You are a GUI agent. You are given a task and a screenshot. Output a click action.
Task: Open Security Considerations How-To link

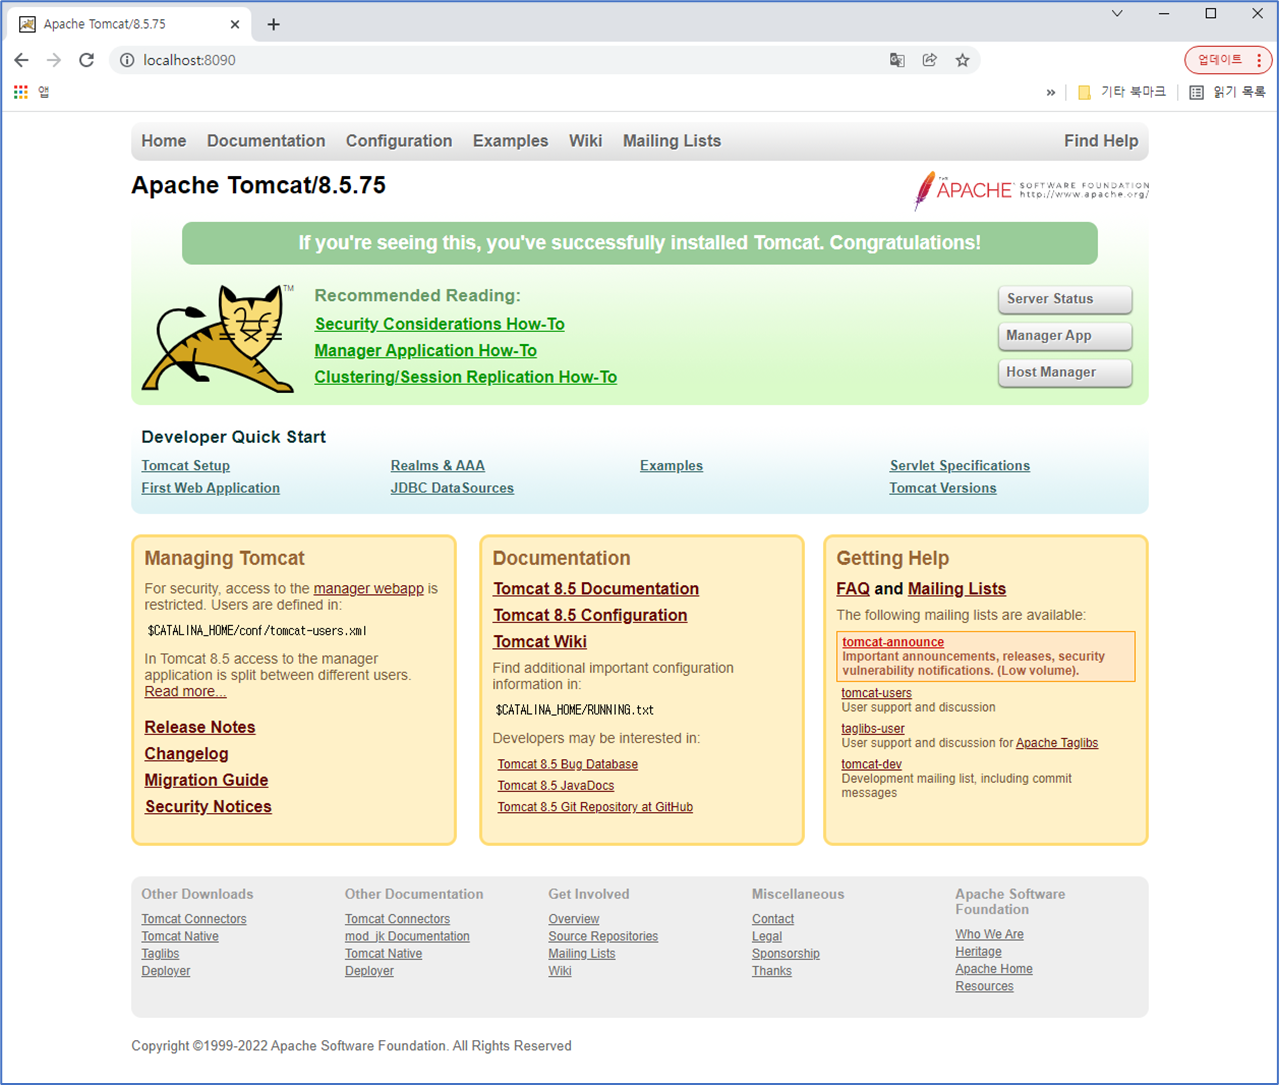coord(439,324)
